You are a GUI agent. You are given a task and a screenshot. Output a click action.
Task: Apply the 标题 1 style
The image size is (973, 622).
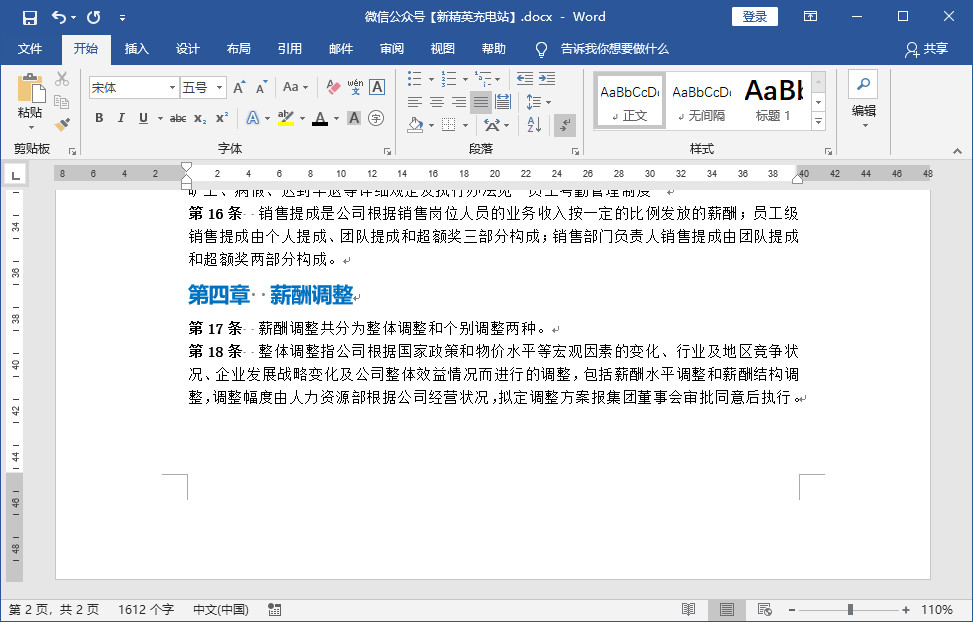[773, 100]
